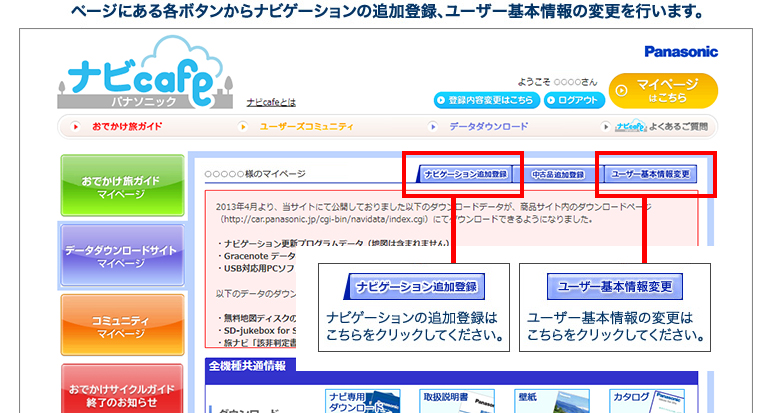
Task: Click orange arrow icon beside ユーザーズコミュニティ
Action: click(x=243, y=127)
